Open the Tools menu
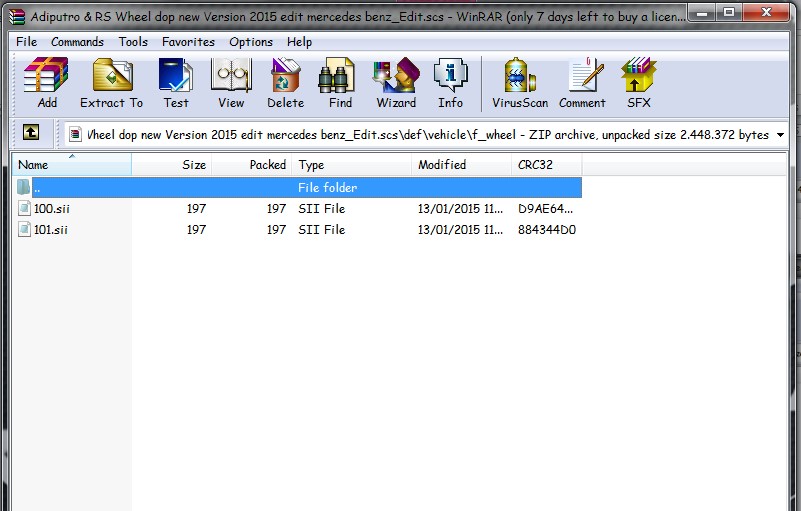 tap(133, 42)
